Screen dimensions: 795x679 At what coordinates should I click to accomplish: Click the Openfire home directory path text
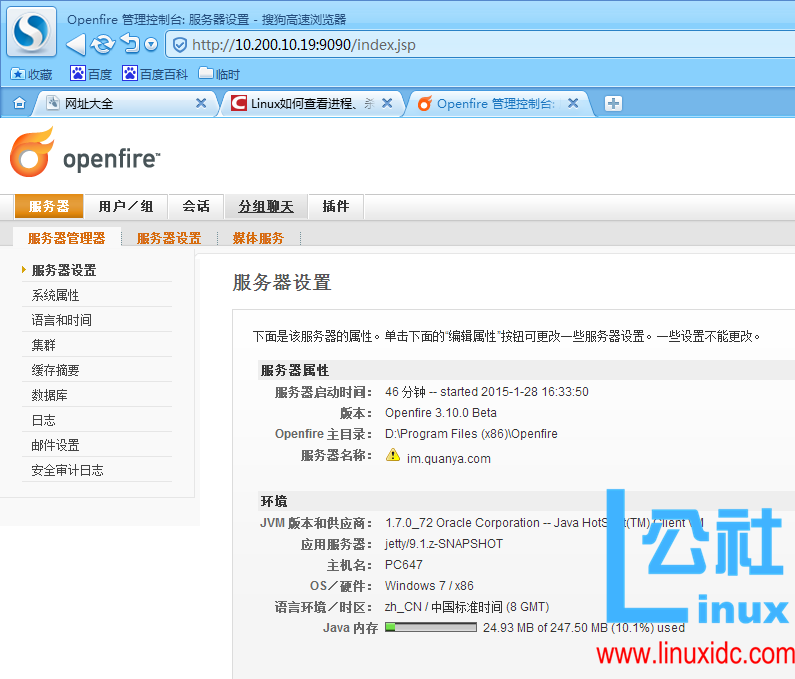click(x=471, y=434)
